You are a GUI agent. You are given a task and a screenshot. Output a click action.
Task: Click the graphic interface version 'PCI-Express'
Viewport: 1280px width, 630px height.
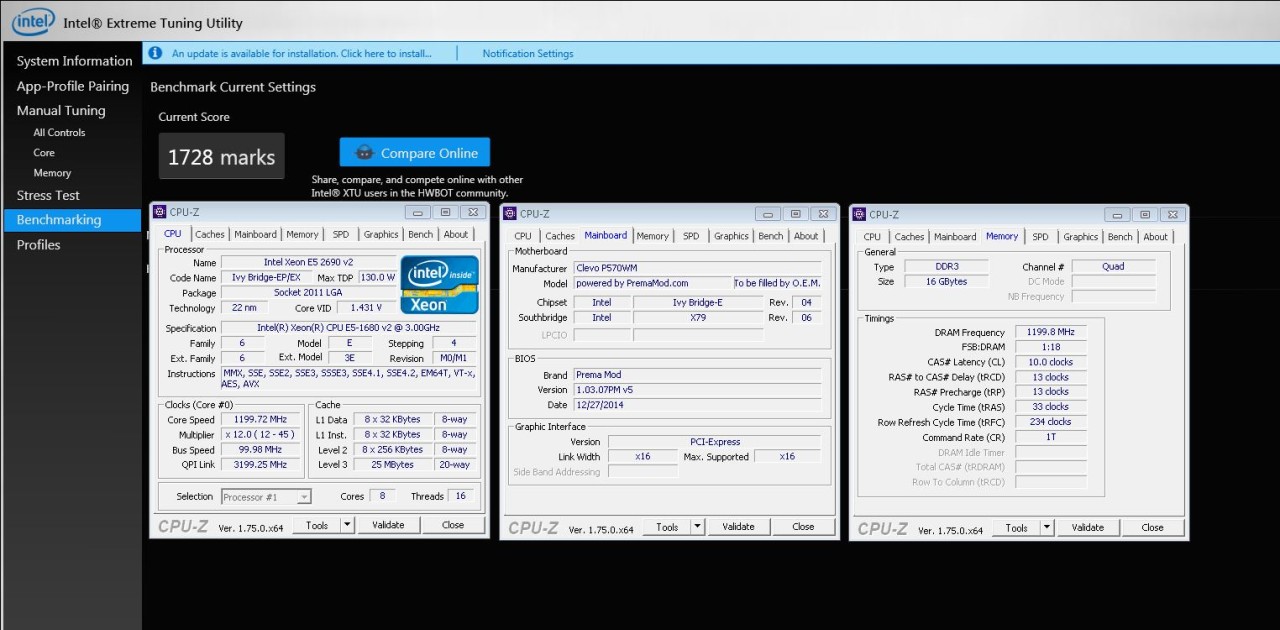click(715, 441)
